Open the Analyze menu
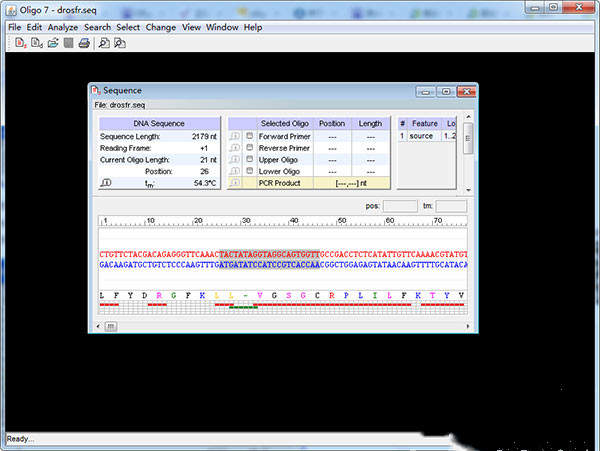600x451 pixels. point(63,27)
